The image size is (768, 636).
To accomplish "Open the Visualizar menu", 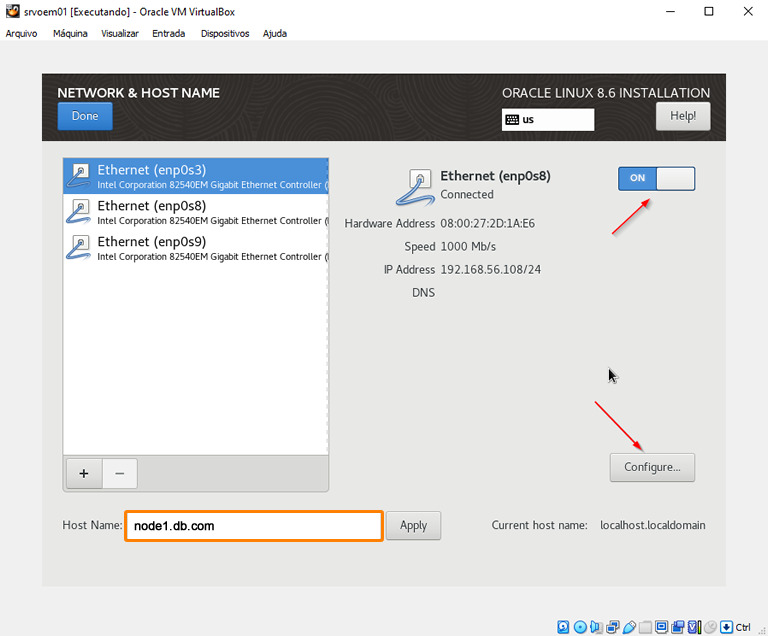I will coord(120,33).
